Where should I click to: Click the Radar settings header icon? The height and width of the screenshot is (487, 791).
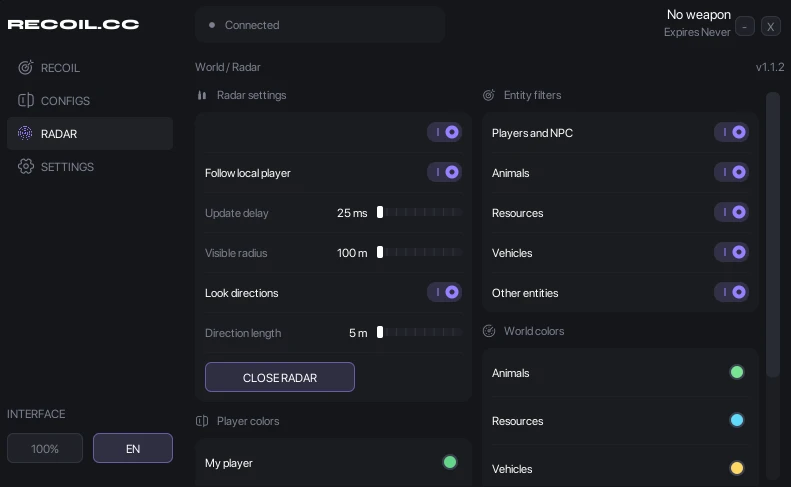pyautogui.click(x=202, y=95)
